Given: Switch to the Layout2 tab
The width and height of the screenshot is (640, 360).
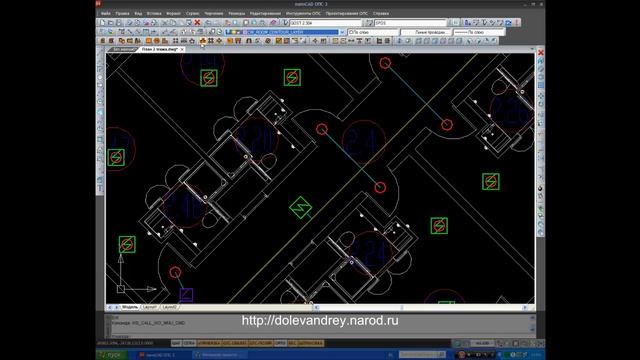Looking at the screenshot, I should click(x=169, y=307).
